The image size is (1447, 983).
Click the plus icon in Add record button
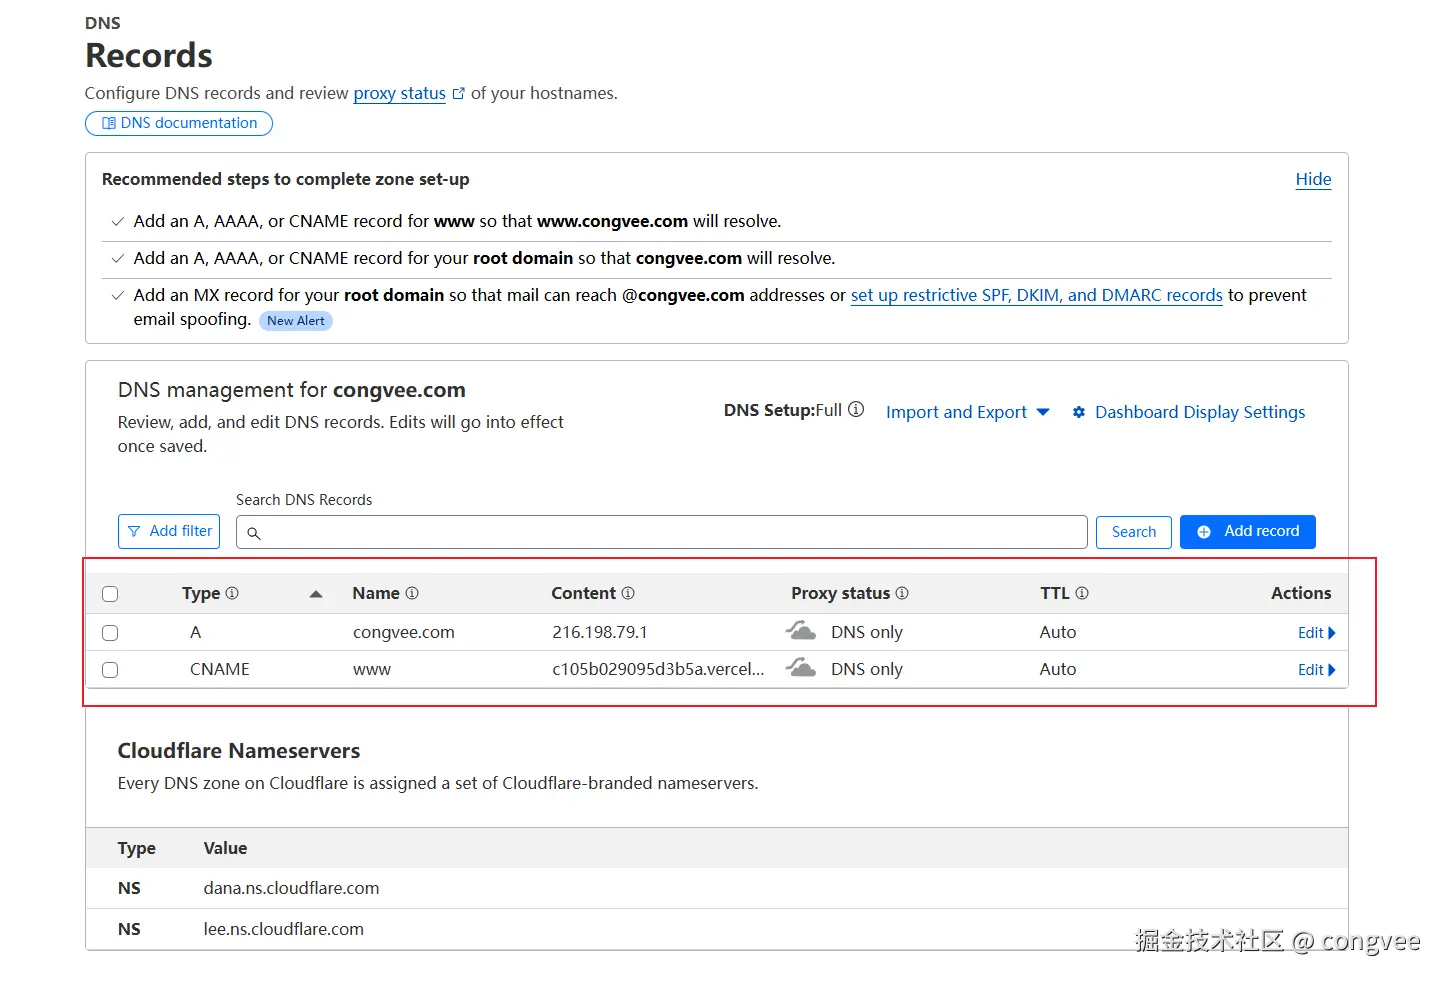click(1204, 532)
